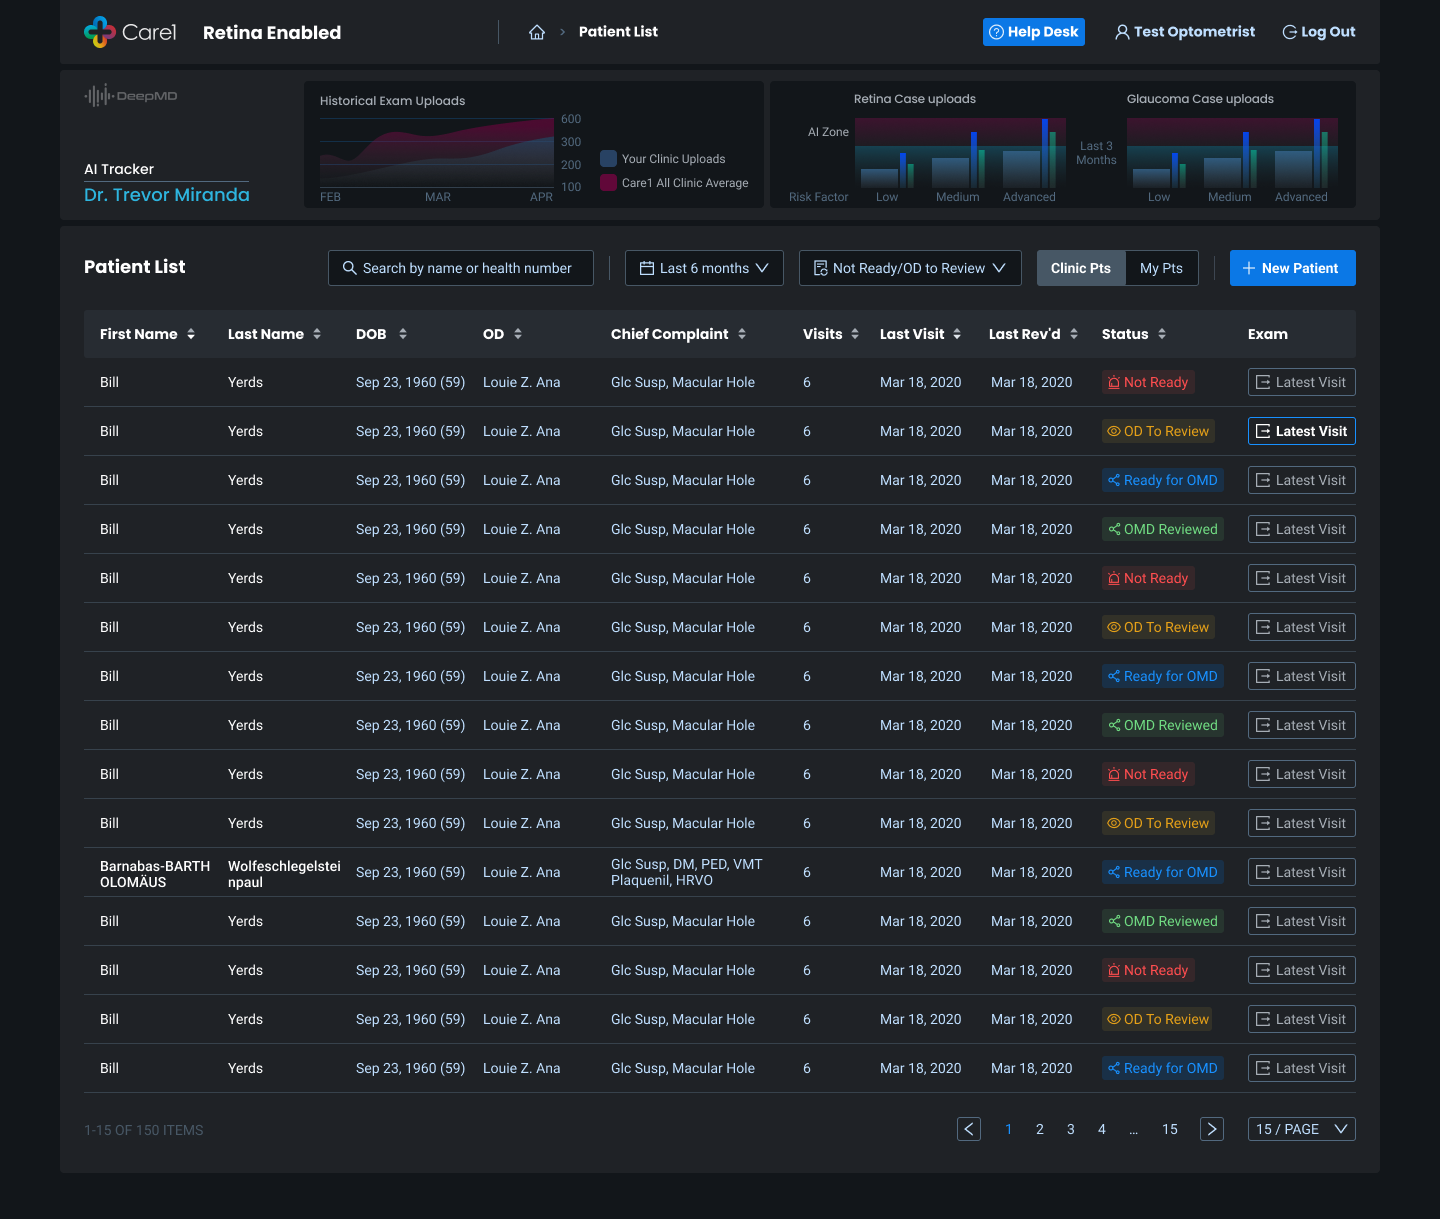Click the patient search input field
1440x1219 pixels.
coord(461,268)
